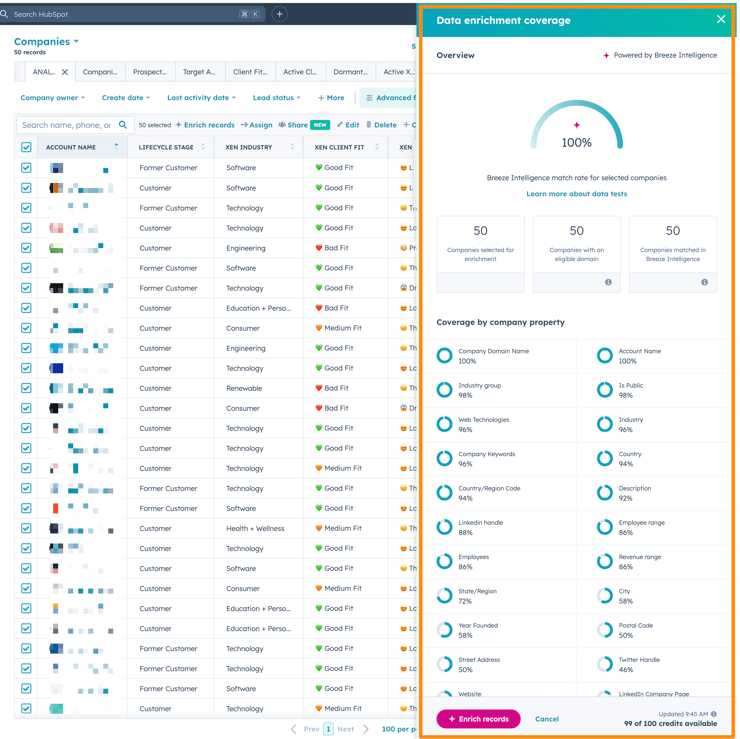
Task: Click Revenue range 86% coverage ring
Action: click(x=605, y=562)
